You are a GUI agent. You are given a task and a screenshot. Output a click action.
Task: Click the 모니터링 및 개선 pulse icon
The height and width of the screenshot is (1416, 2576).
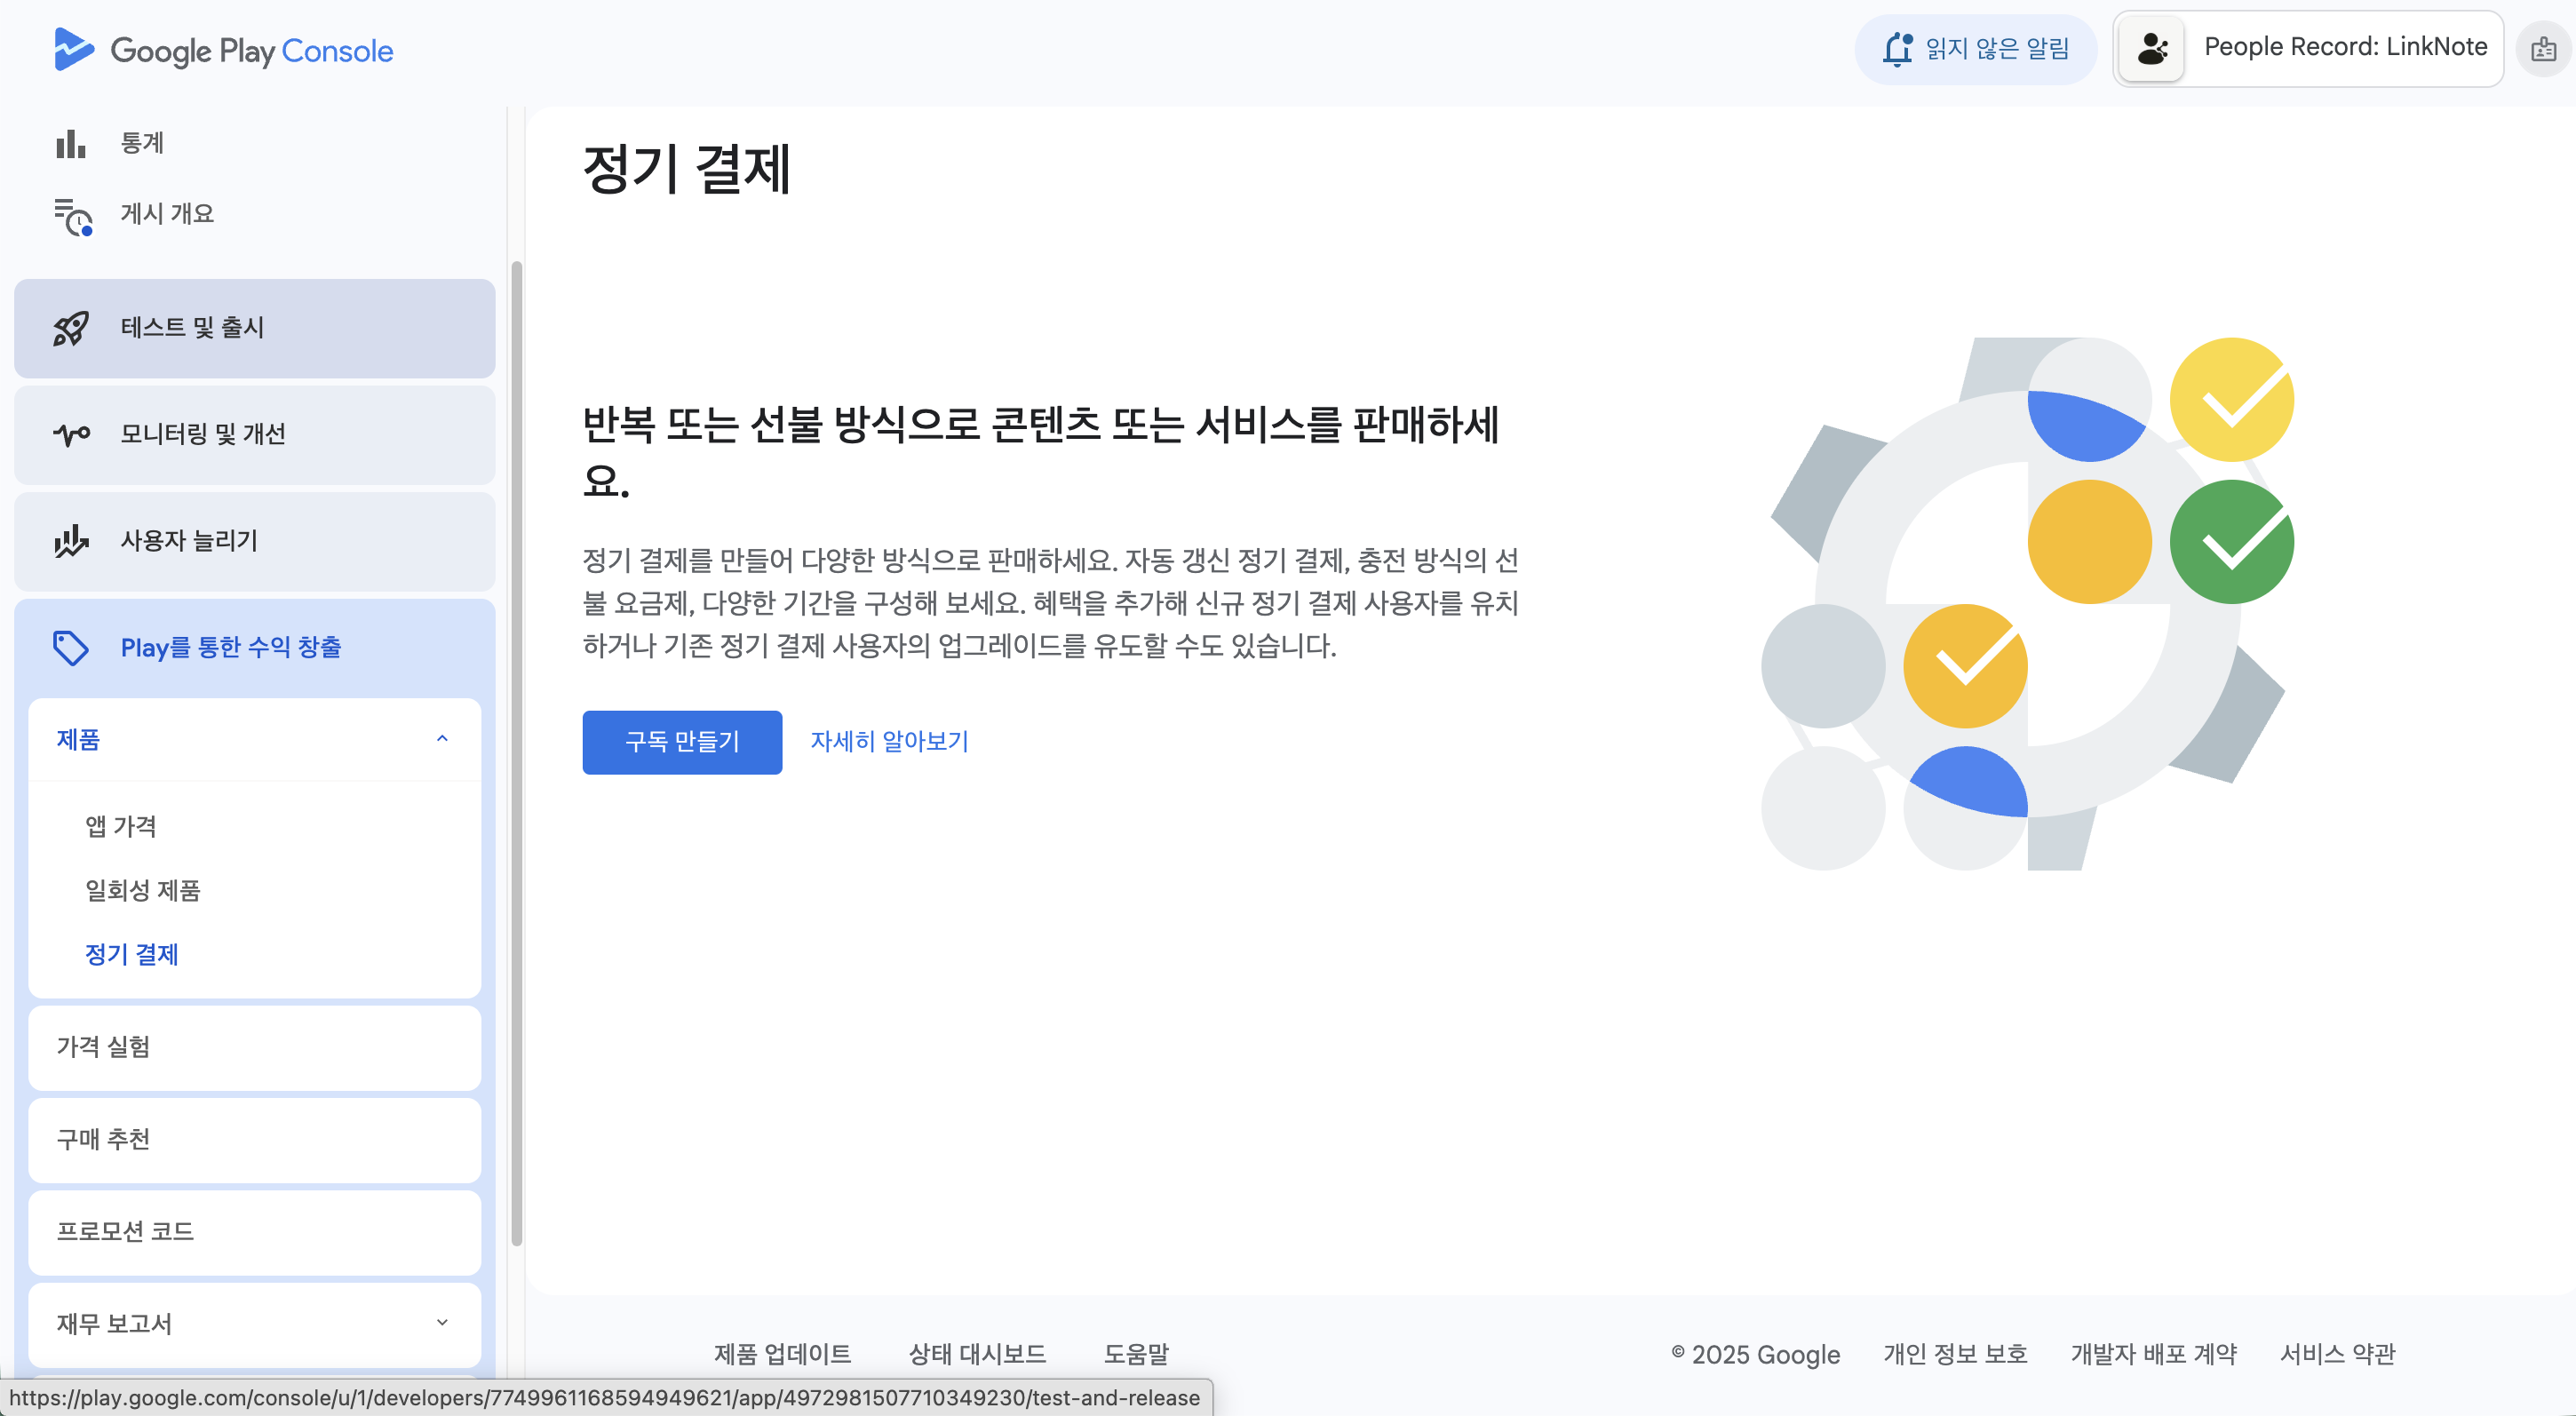[70, 434]
